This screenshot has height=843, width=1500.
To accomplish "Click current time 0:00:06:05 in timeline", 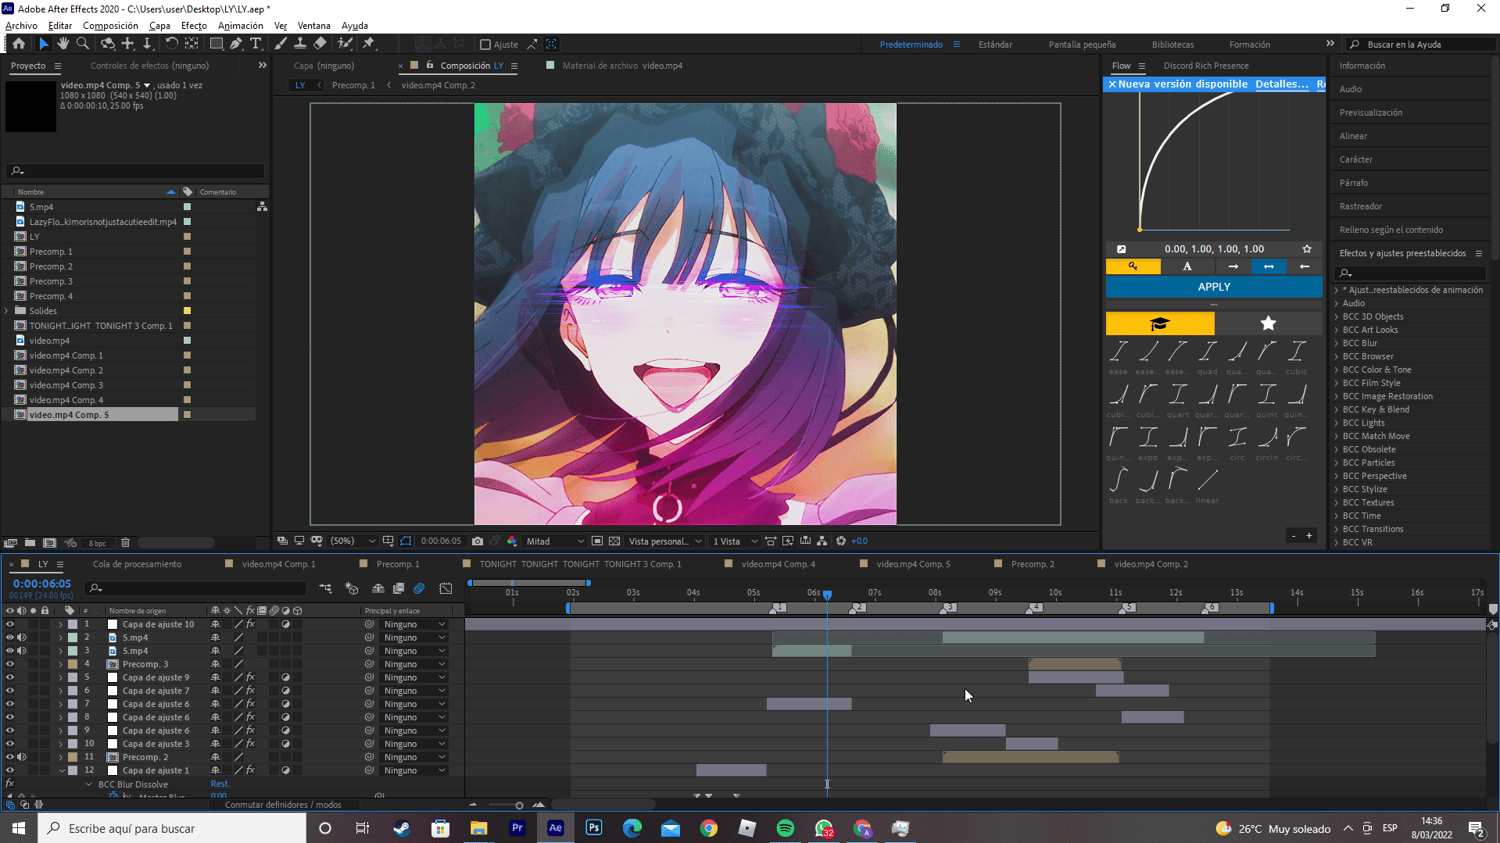I will (x=42, y=584).
